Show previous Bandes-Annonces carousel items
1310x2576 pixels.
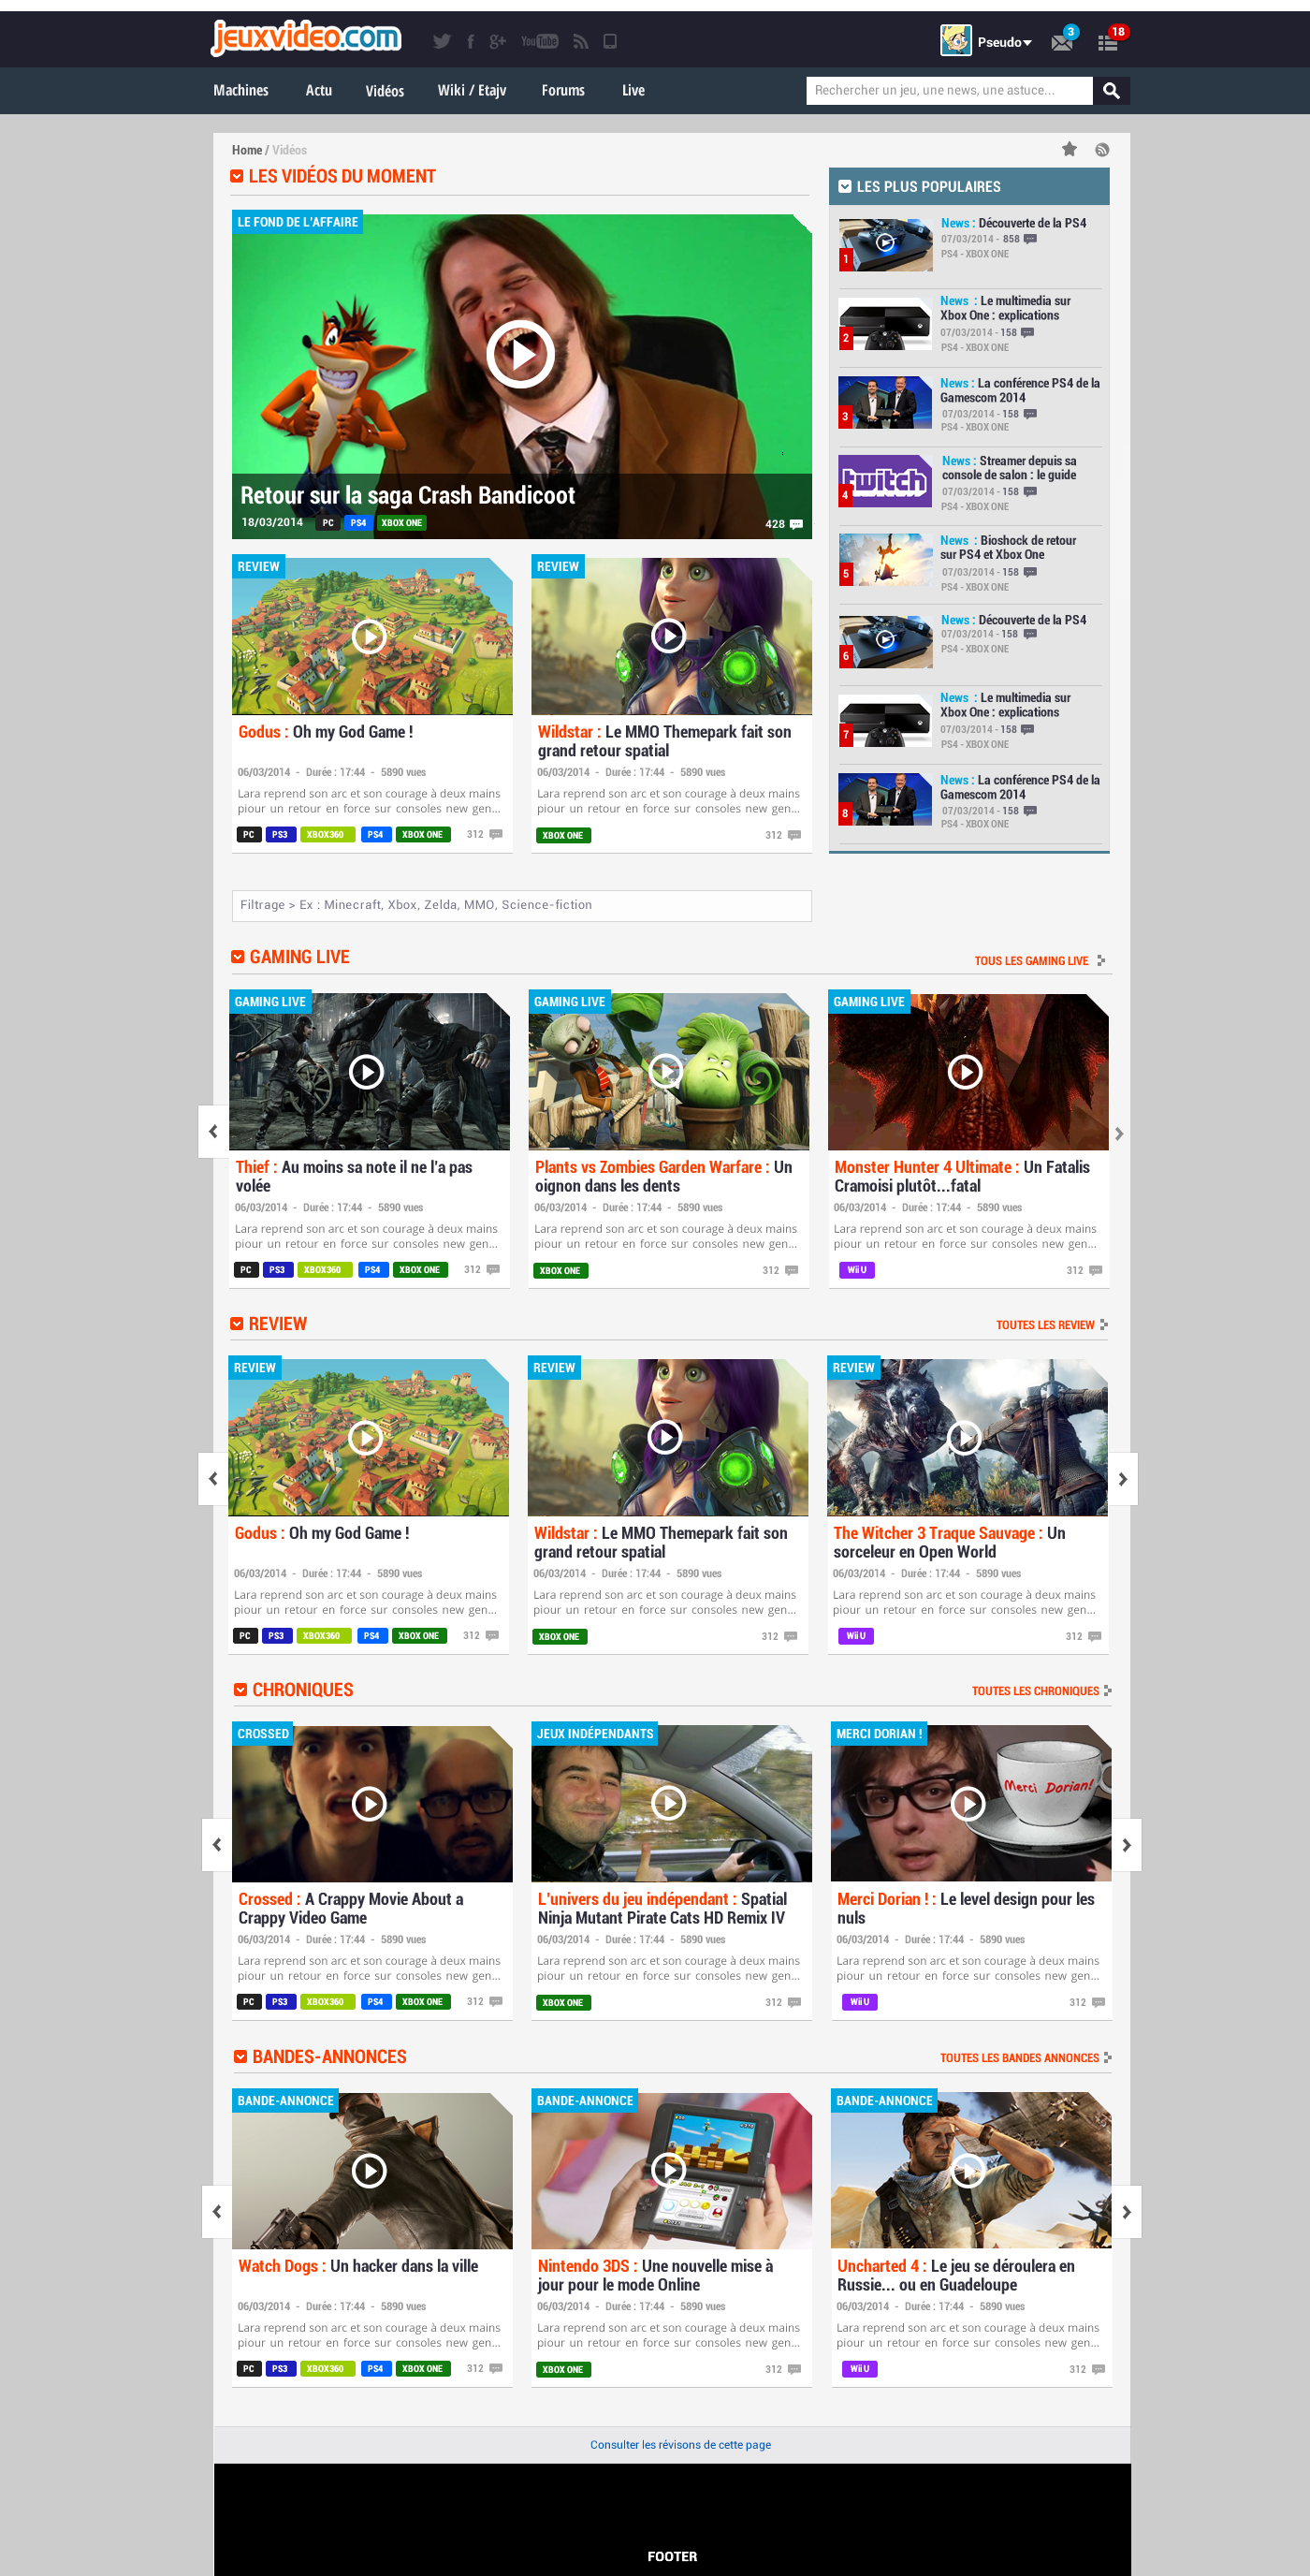pos(216,2212)
